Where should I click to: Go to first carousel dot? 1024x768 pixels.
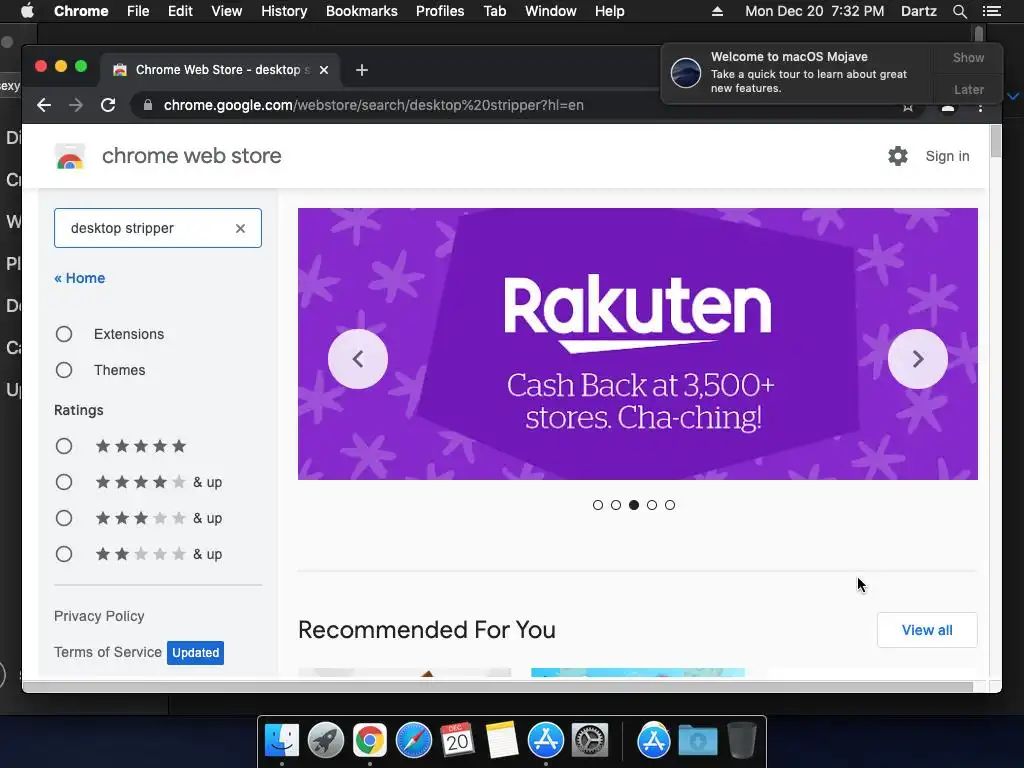[x=598, y=505]
